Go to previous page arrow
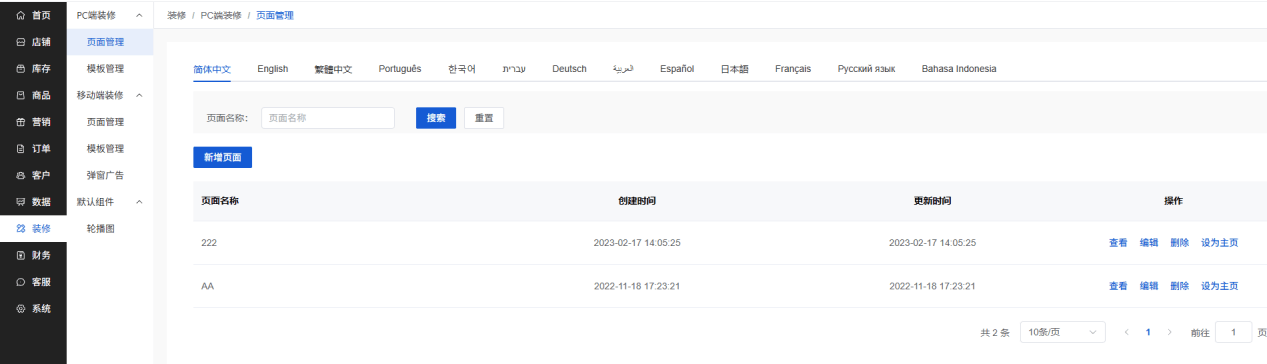 pyautogui.click(x=1128, y=332)
